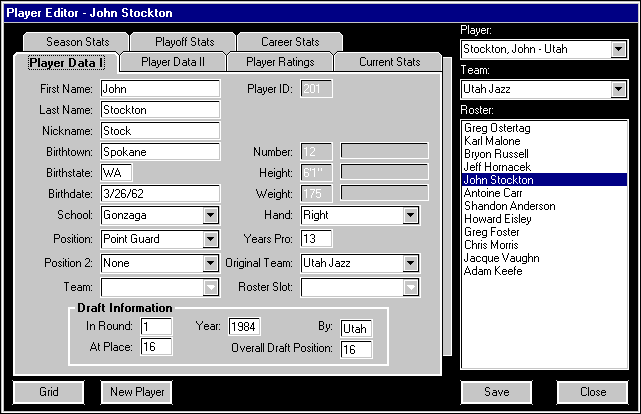
Task: View the Current Stats tab
Action: click(x=389, y=62)
